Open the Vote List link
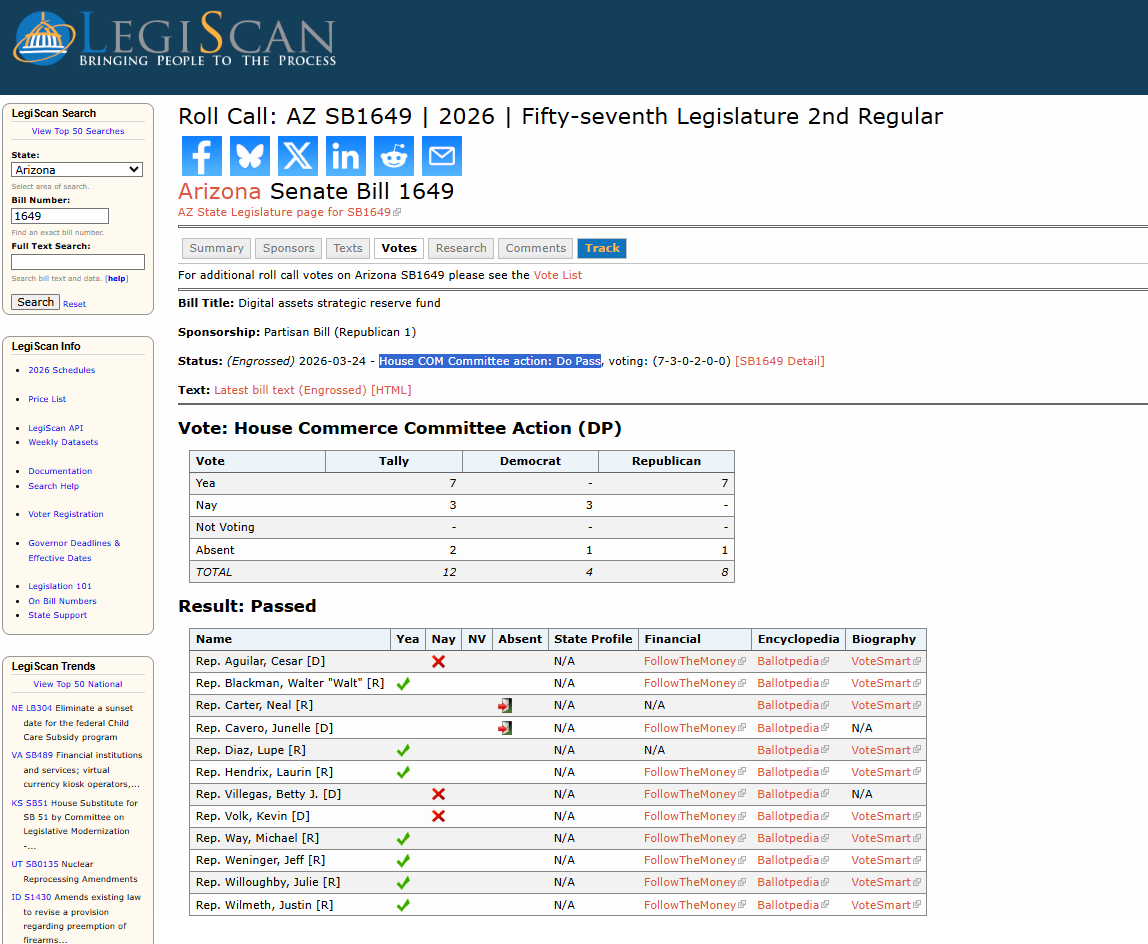Viewport: 1148px width, 944px height. [x=557, y=275]
